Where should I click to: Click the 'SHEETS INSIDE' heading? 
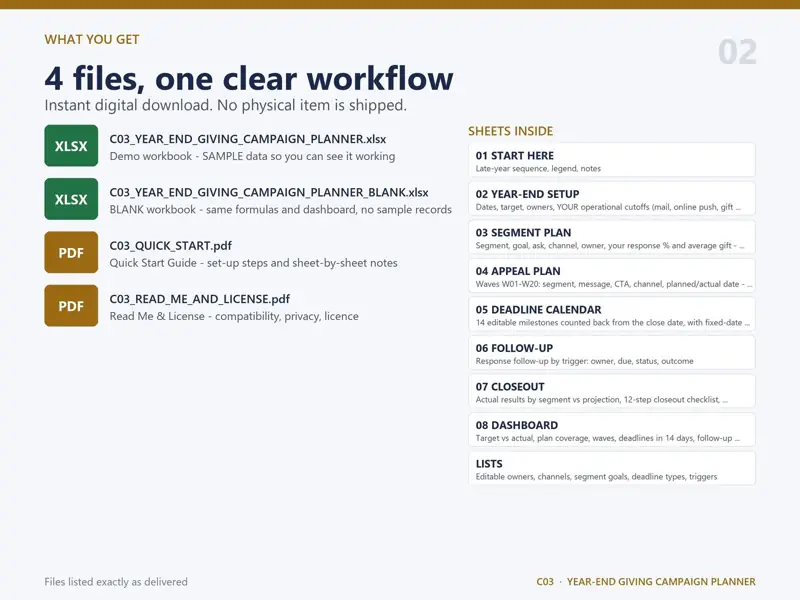click(x=510, y=131)
